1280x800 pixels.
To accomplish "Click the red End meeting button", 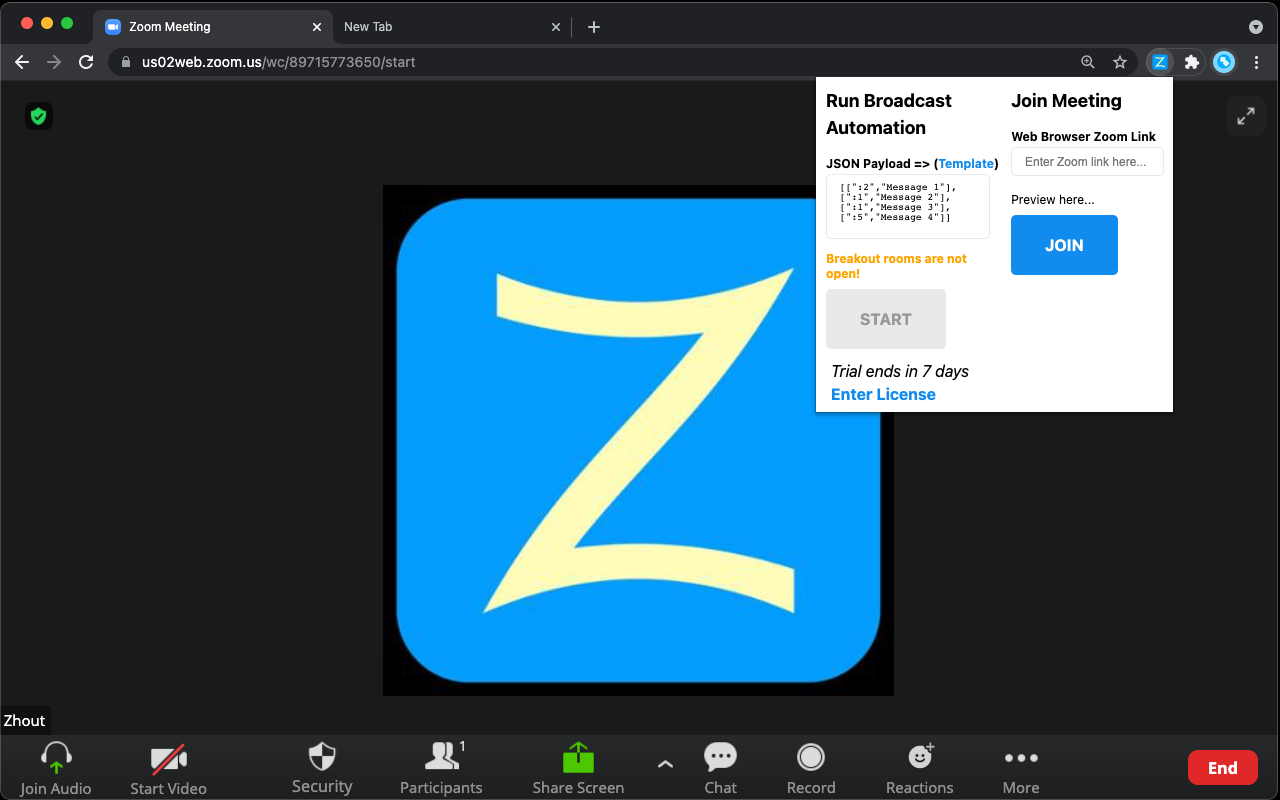I will (1222, 768).
